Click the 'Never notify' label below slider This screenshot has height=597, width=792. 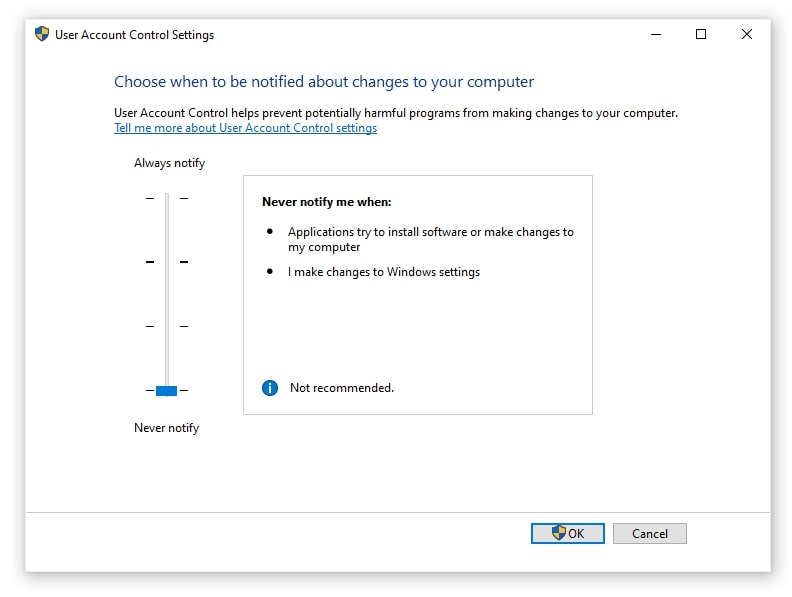pos(166,428)
